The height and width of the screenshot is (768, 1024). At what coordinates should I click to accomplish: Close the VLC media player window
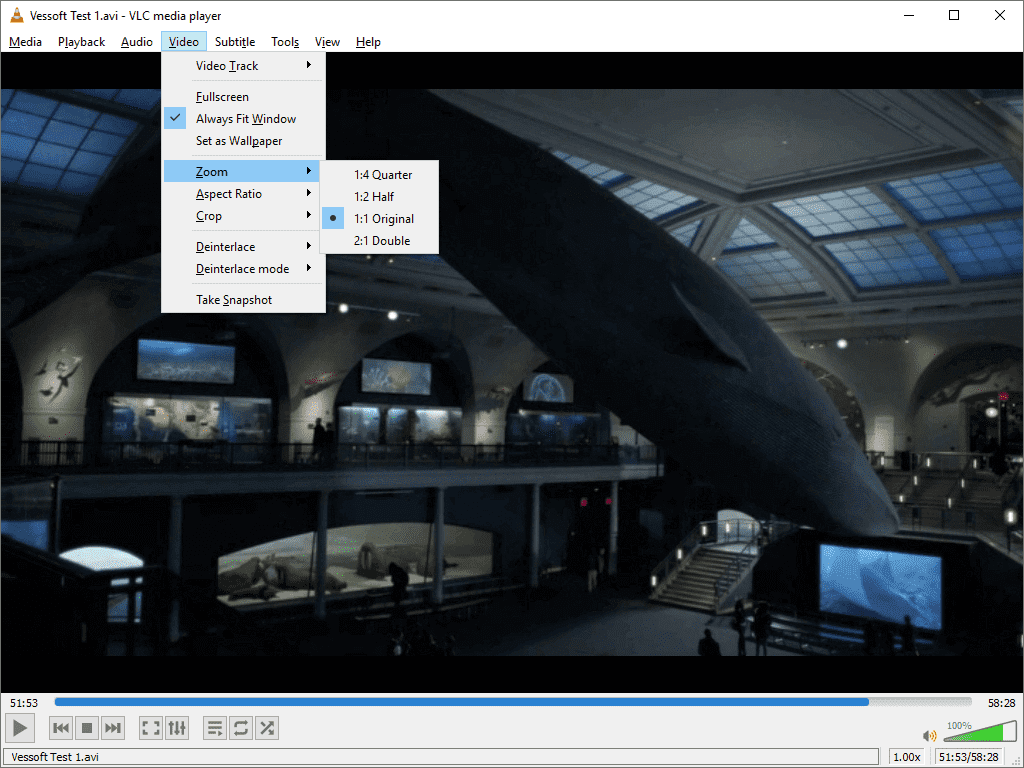tap(1000, 15)
